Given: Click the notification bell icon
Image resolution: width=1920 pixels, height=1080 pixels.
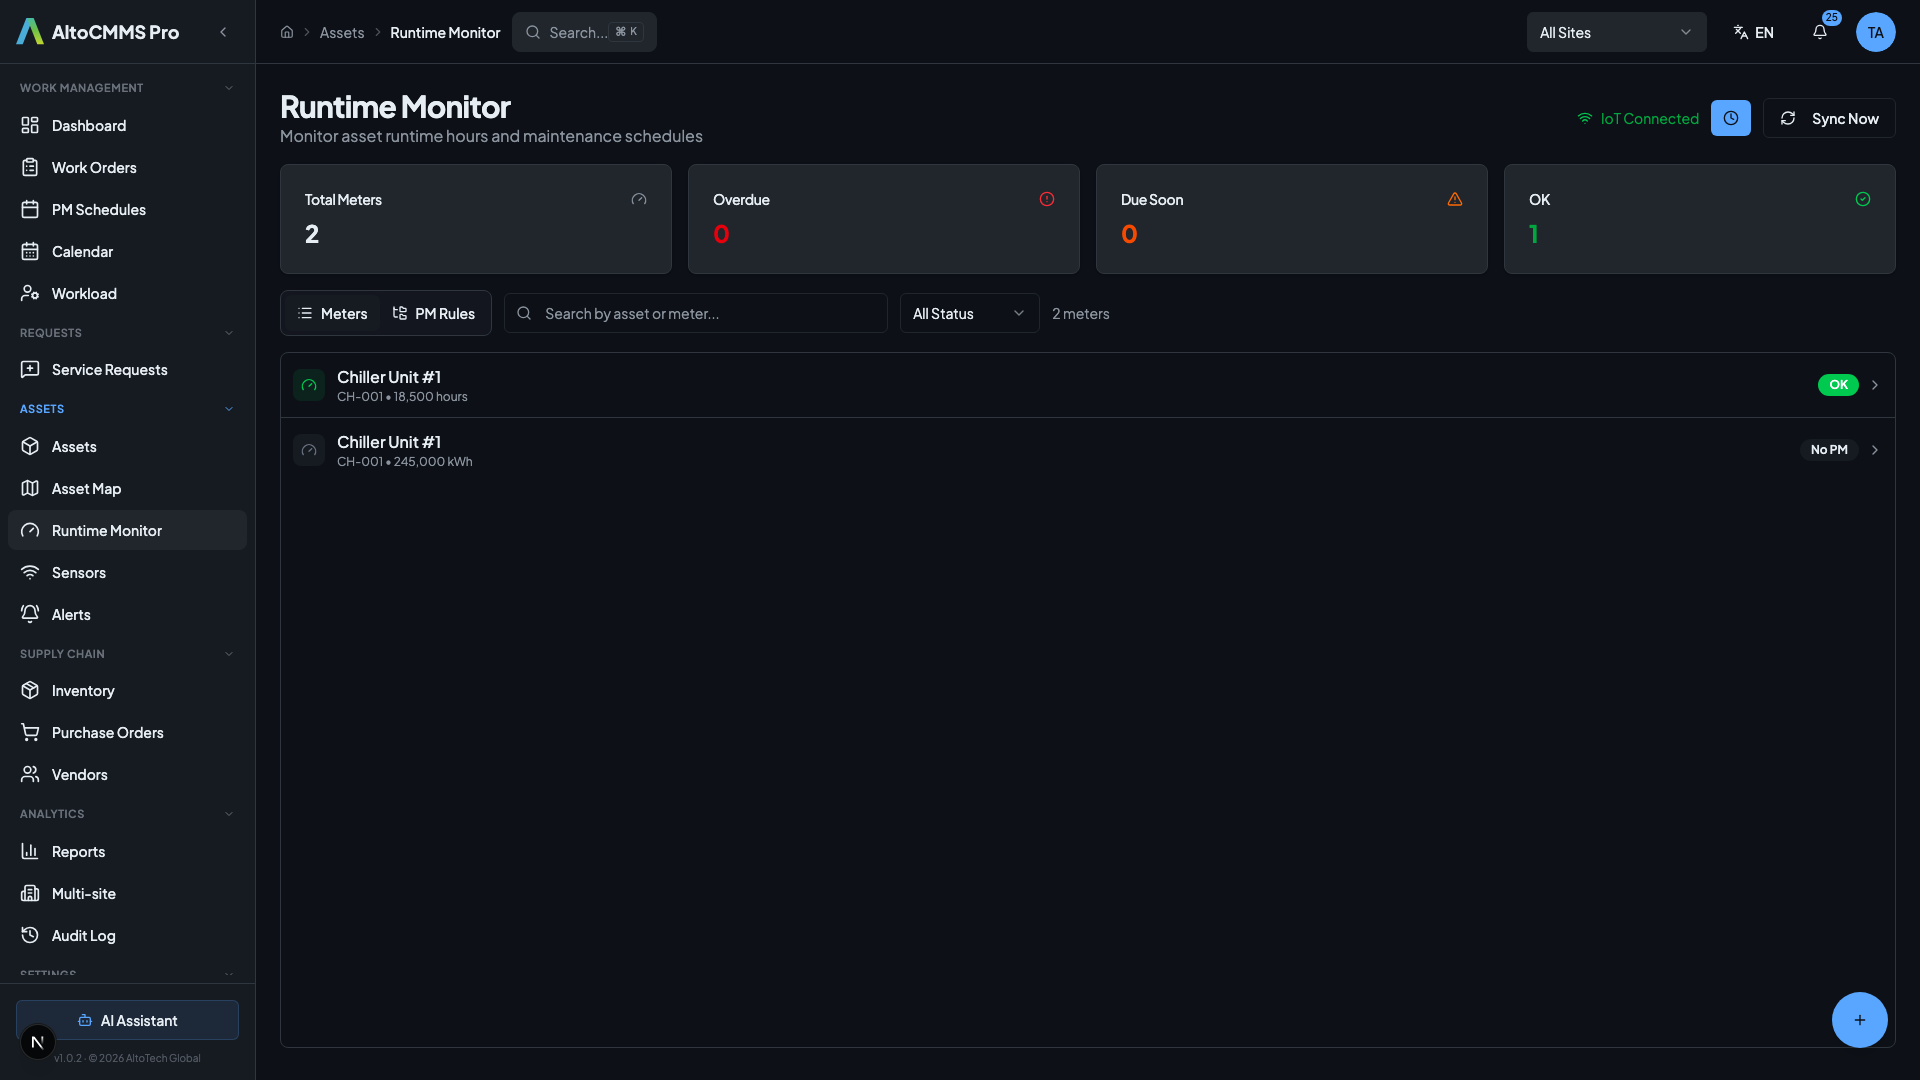Looking at the screenshot, I should 1819,32.
